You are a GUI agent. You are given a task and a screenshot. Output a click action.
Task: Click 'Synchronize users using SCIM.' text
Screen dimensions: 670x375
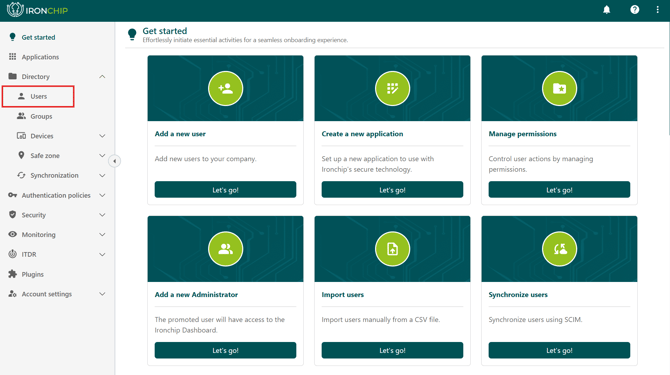[535, 319]
